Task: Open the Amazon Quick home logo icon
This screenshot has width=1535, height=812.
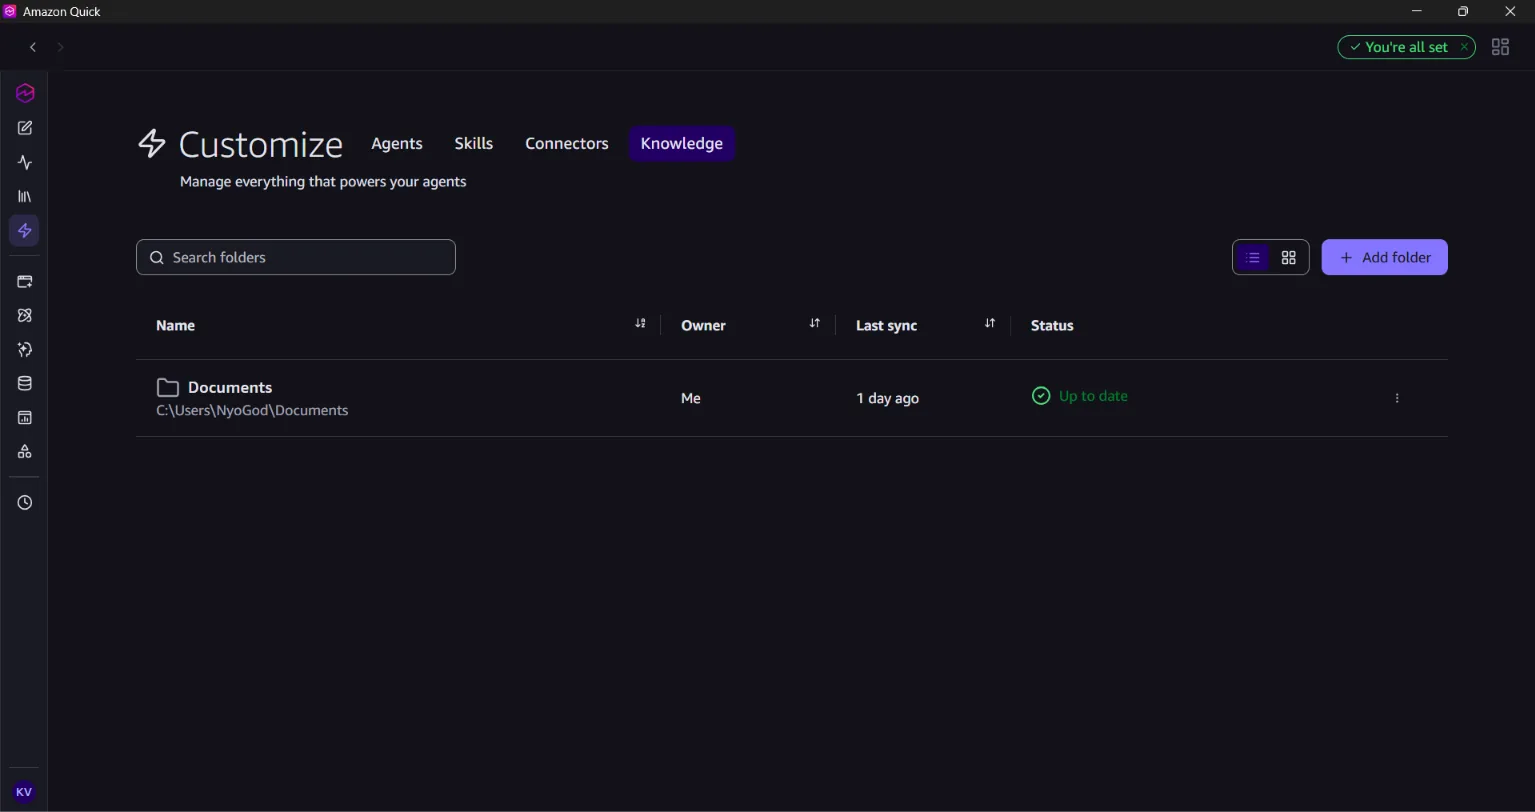Action: (25, 93)
